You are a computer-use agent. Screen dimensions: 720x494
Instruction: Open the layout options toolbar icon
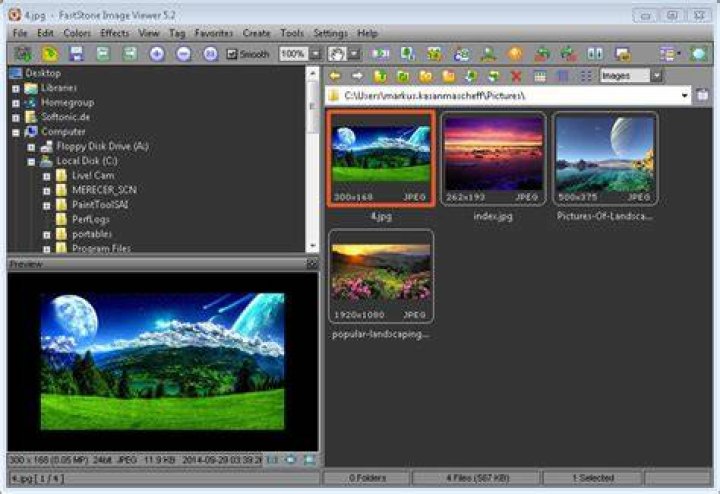pos(669,54)
